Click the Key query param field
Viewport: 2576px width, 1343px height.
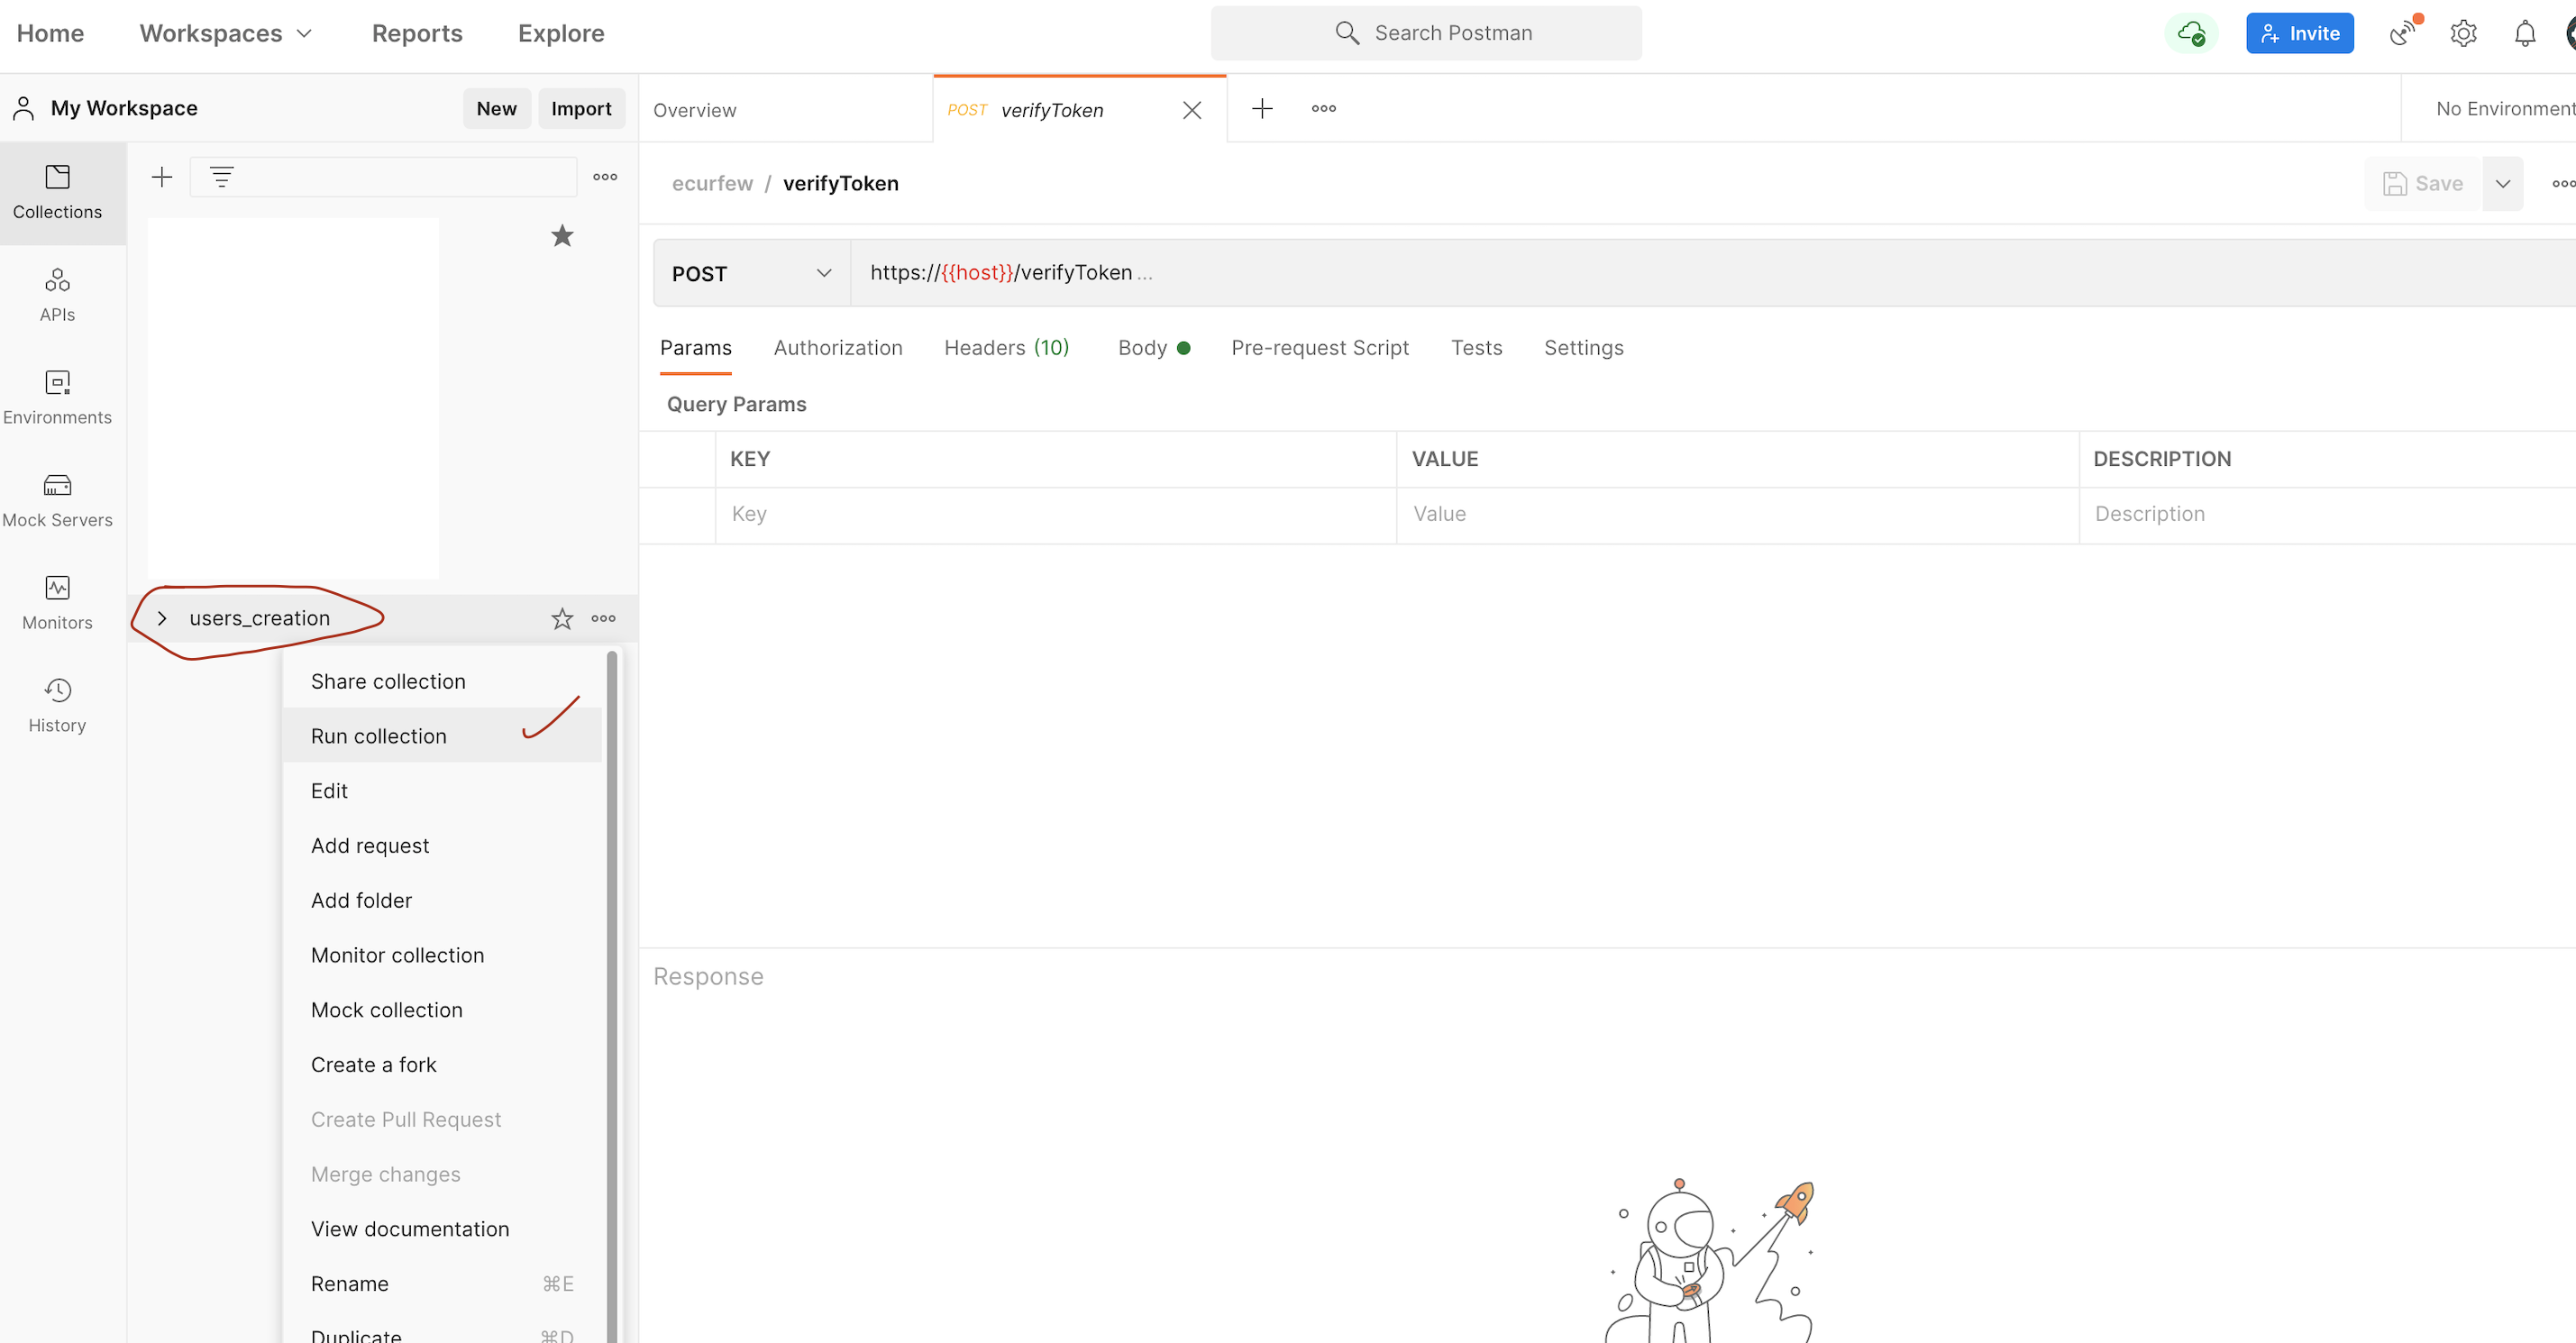pyautogui.click(x=1056, y=514)
